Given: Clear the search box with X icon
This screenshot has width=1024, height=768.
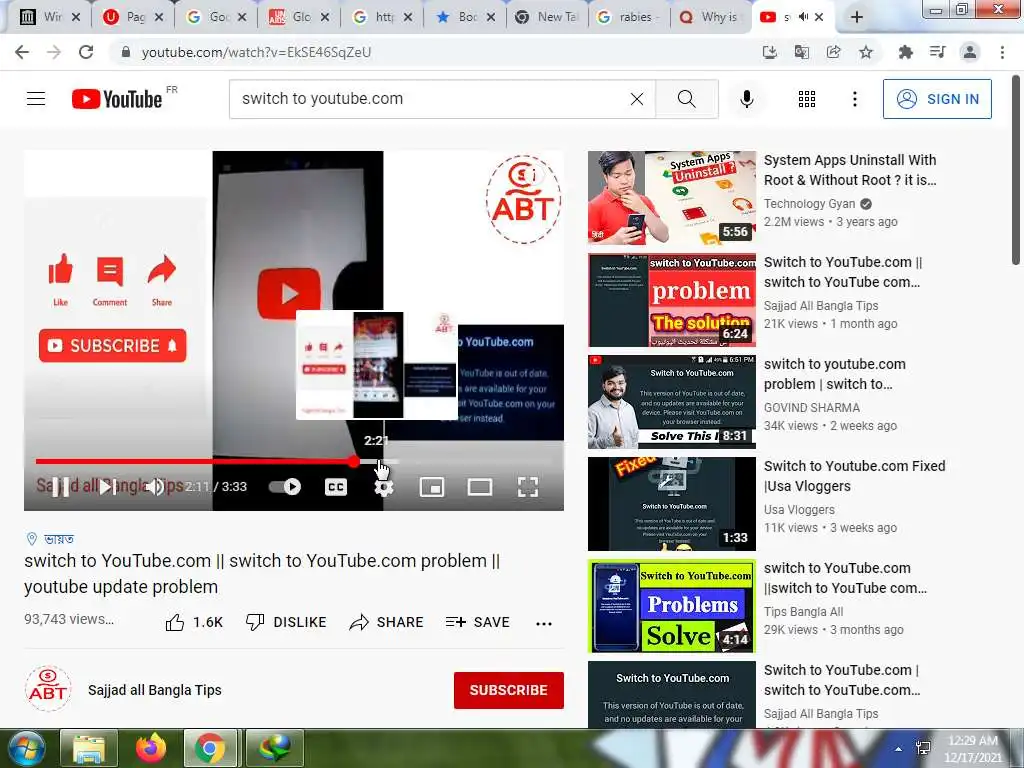Looking at the screenshot, I should click(637, 99).
